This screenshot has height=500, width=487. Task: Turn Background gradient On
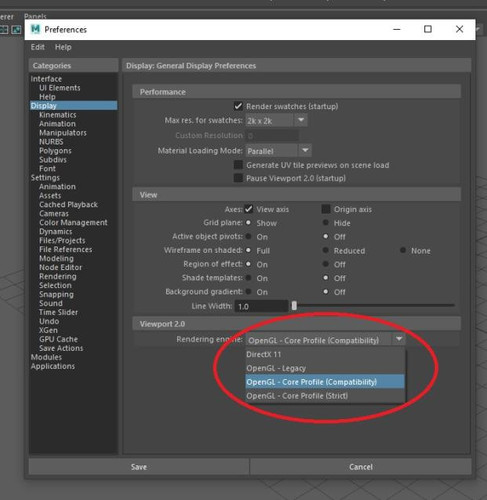pyautogui.click(x=248, y=292)
